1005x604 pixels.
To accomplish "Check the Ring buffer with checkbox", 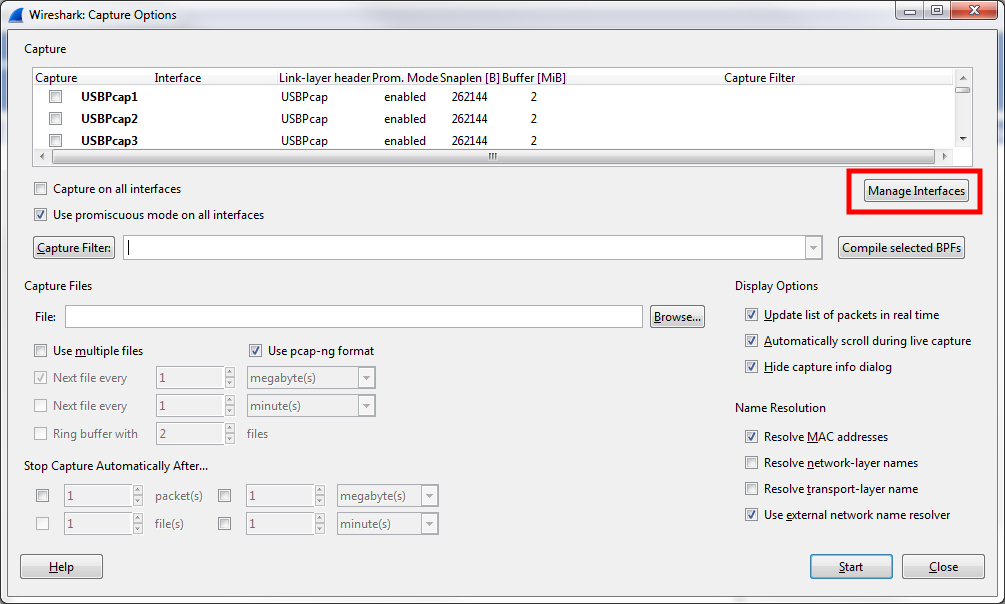I will (40, 433).
